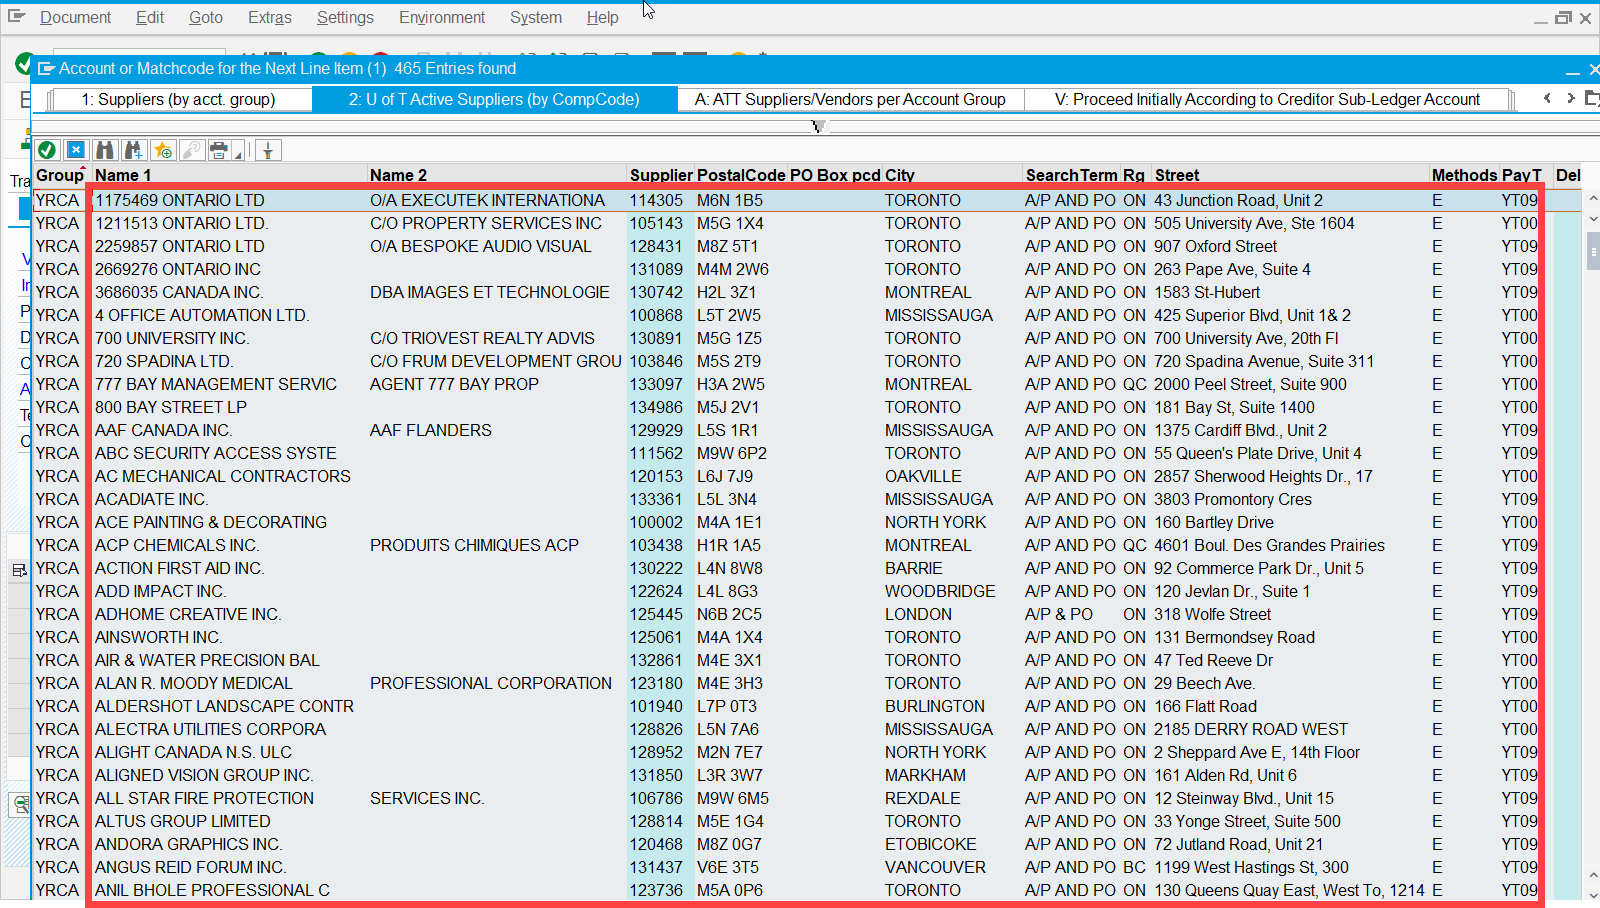Open the Goto menu
This screenshot has width=1600, height=908.
tap(206, 17)
